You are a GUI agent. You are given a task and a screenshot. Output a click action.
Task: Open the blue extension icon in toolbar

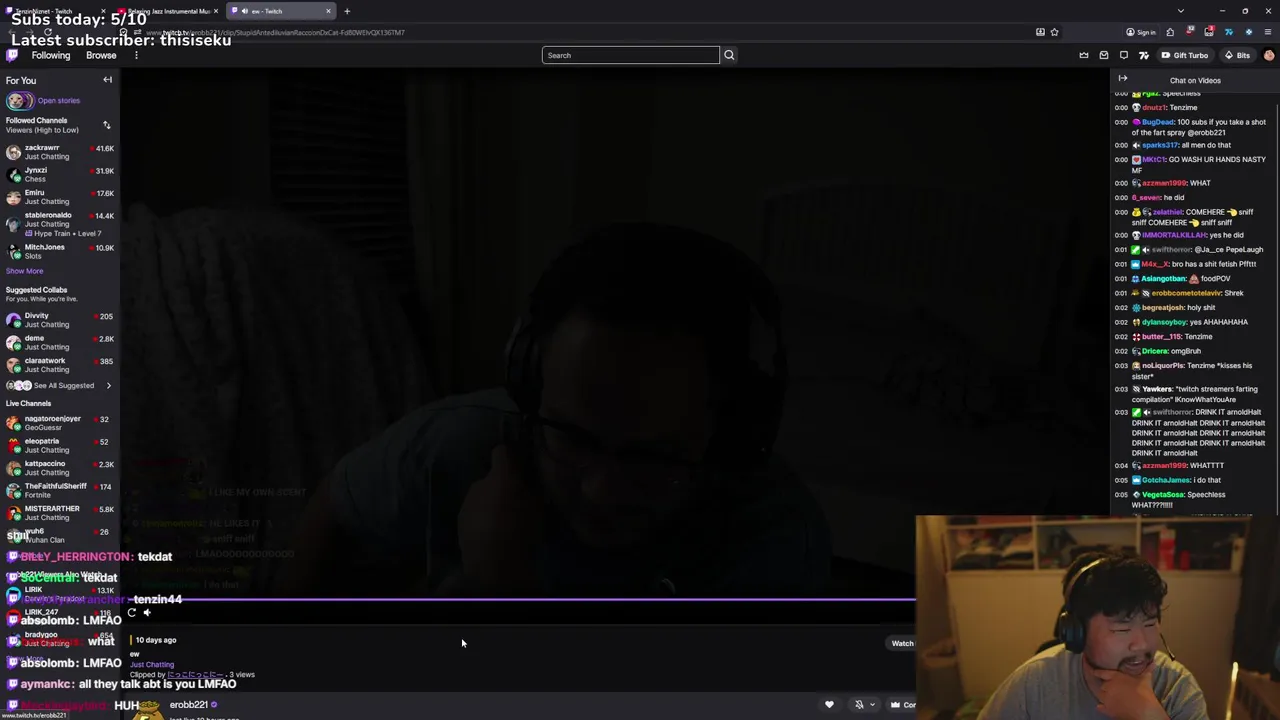coord(1249,32)
